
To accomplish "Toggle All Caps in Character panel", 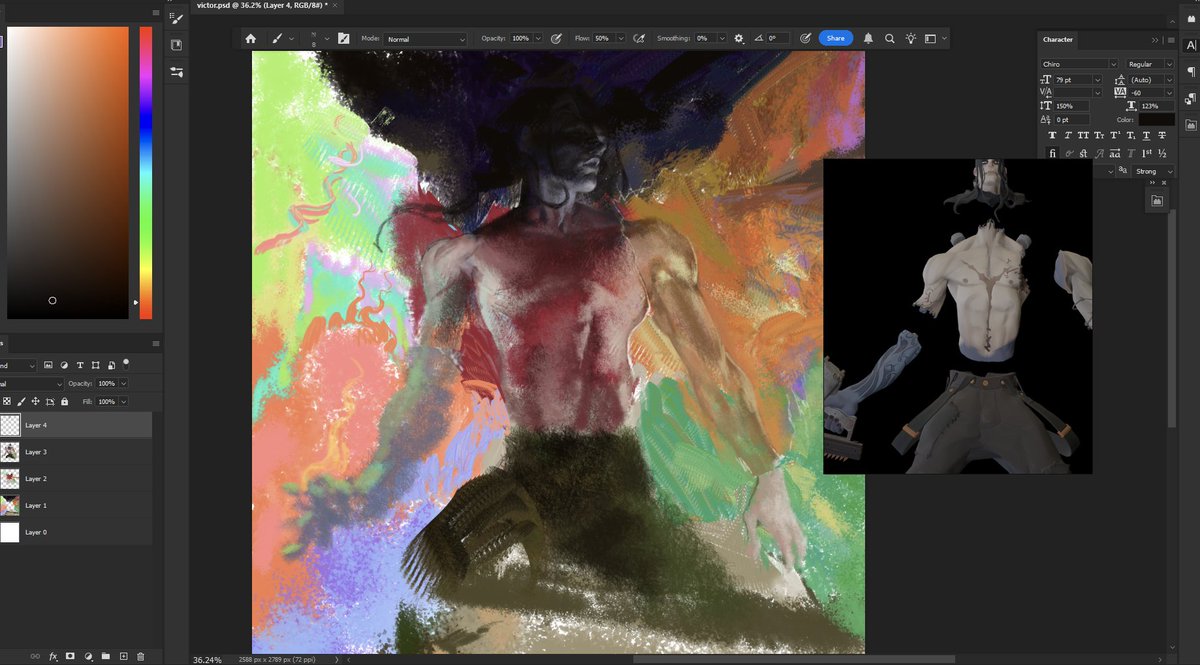I will pos(1083,135).
